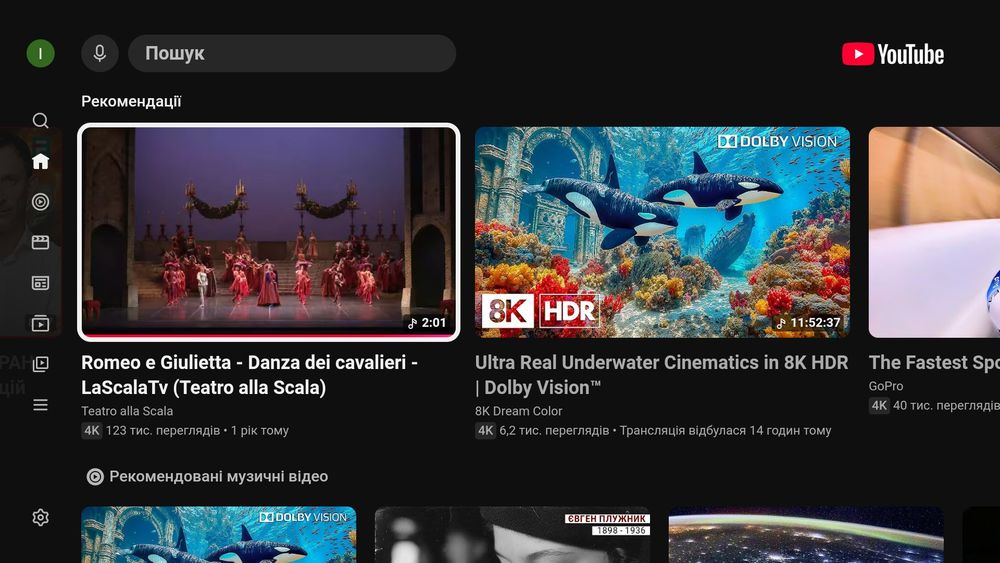Viewport: 1000px width, 563px height.
Task: Activate voice search microphone button
Action: point(99,54)
